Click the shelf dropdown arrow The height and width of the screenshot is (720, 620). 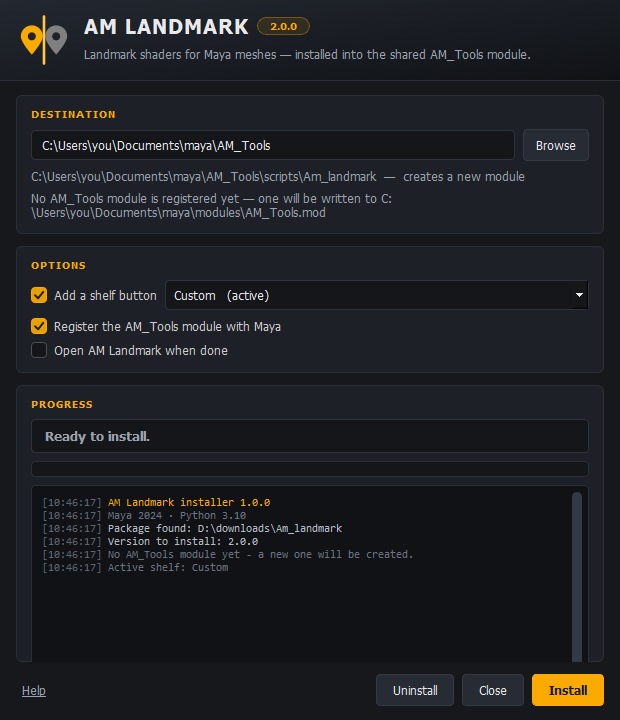579,295
